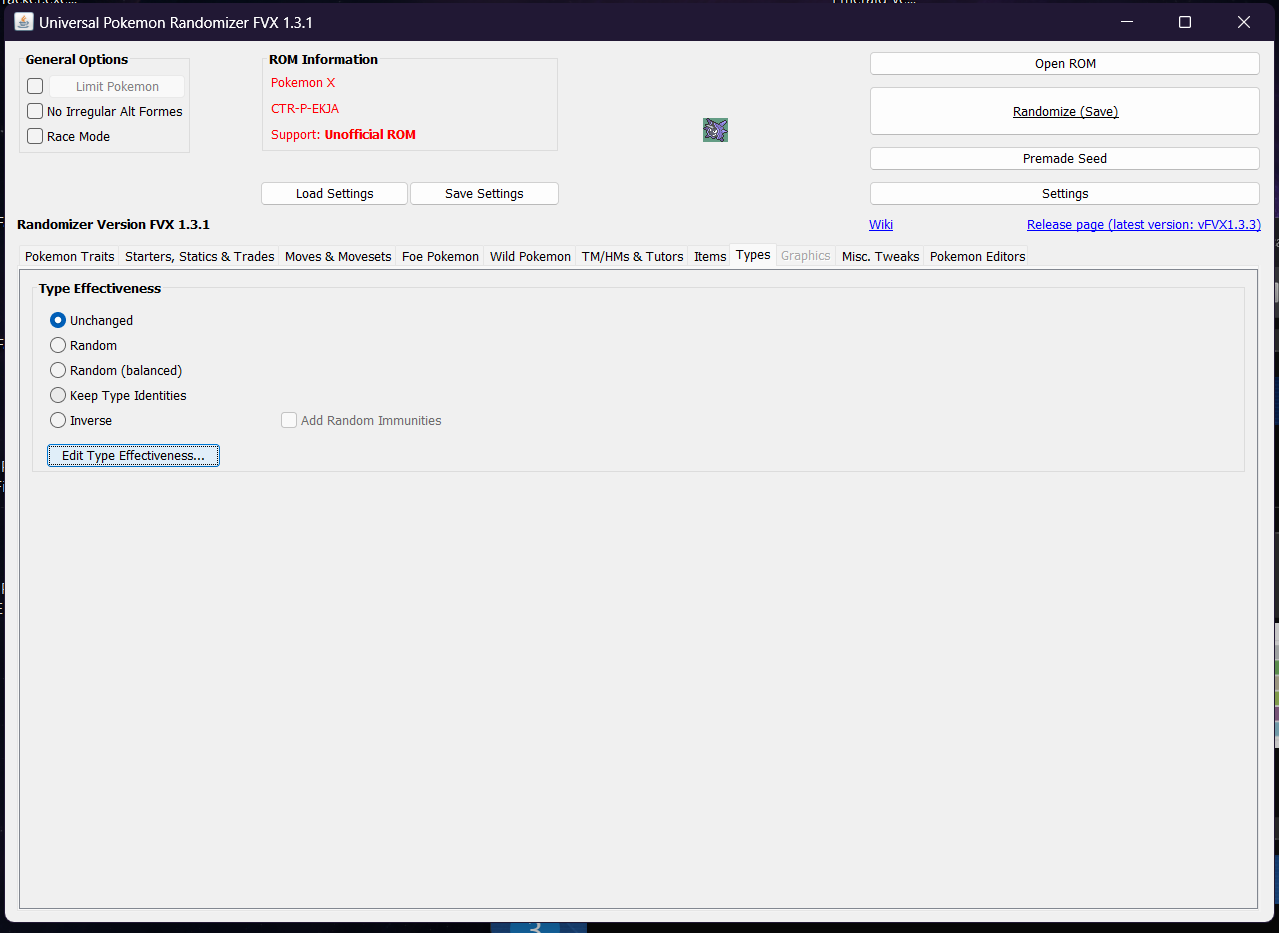
Task: Go to the Moves & Movesets tab
Action: click(338, 256)
